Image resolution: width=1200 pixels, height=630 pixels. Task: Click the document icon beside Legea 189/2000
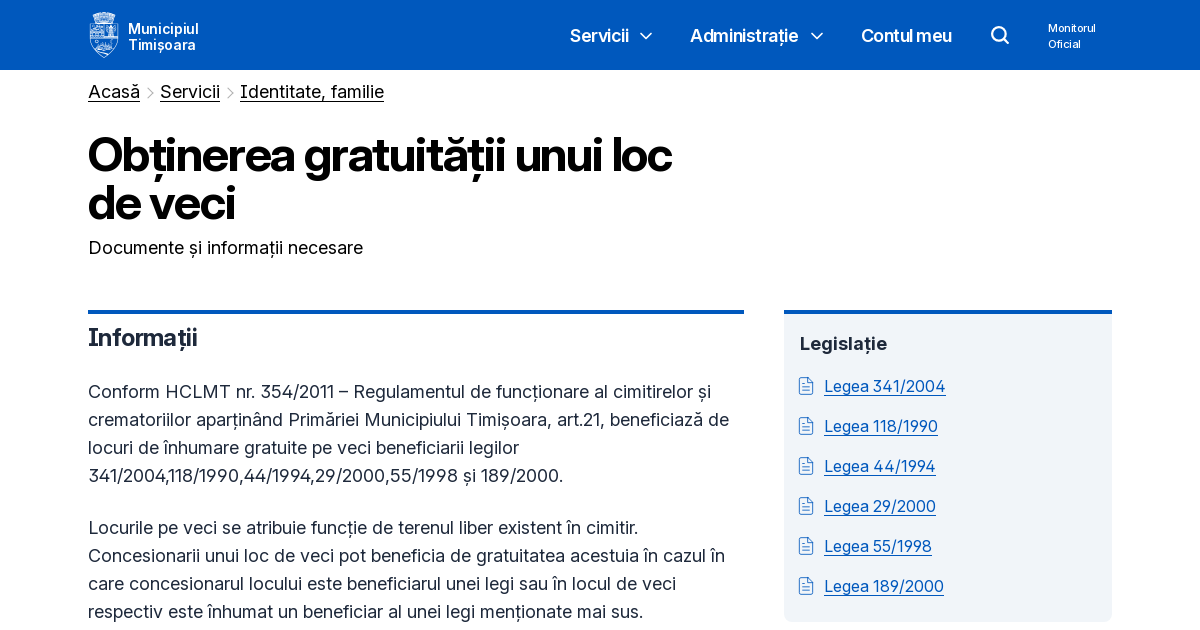coord(805,585)
